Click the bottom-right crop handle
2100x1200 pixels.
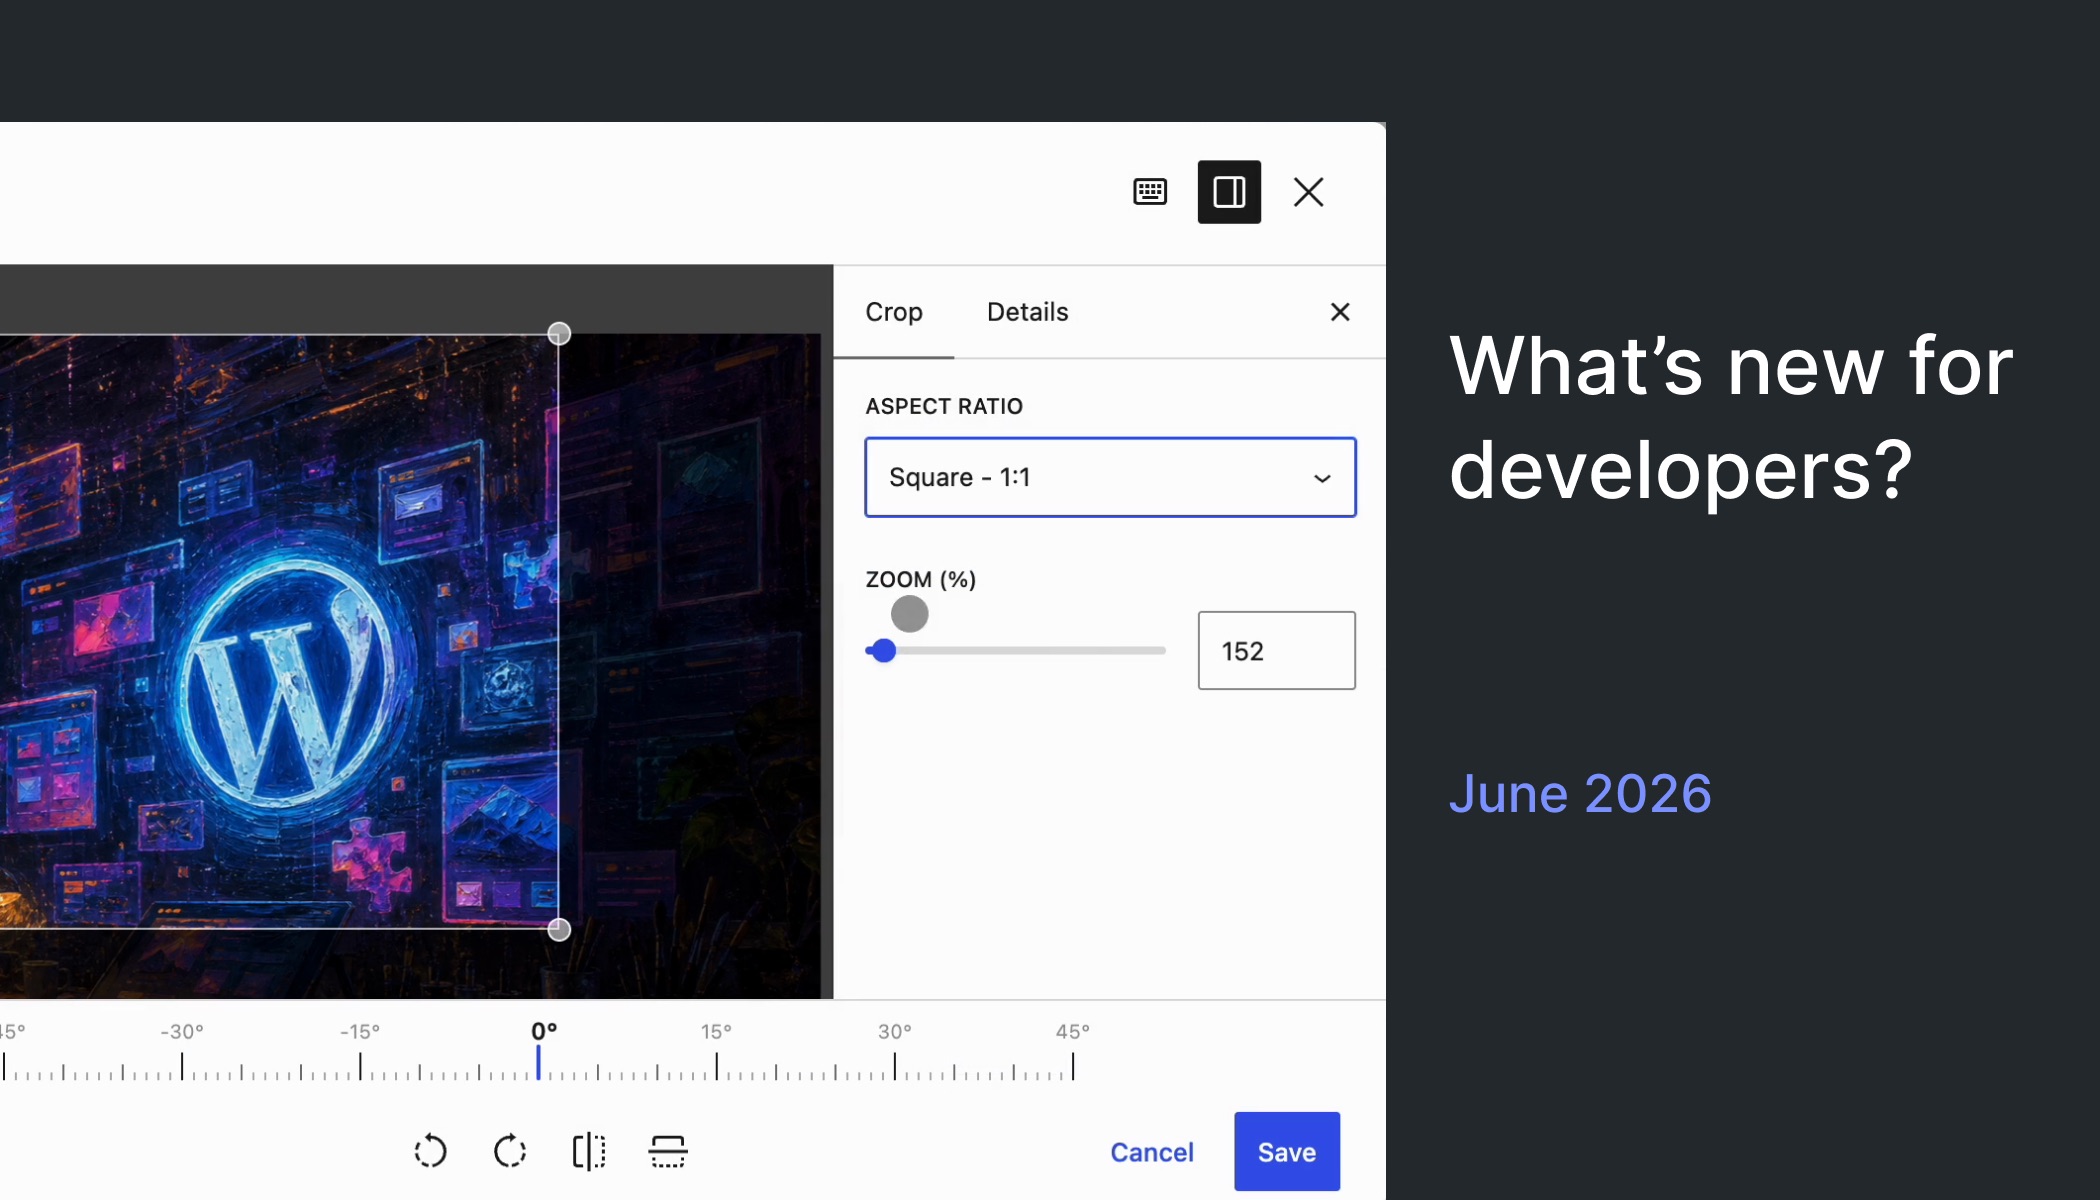tap(559, 930)
